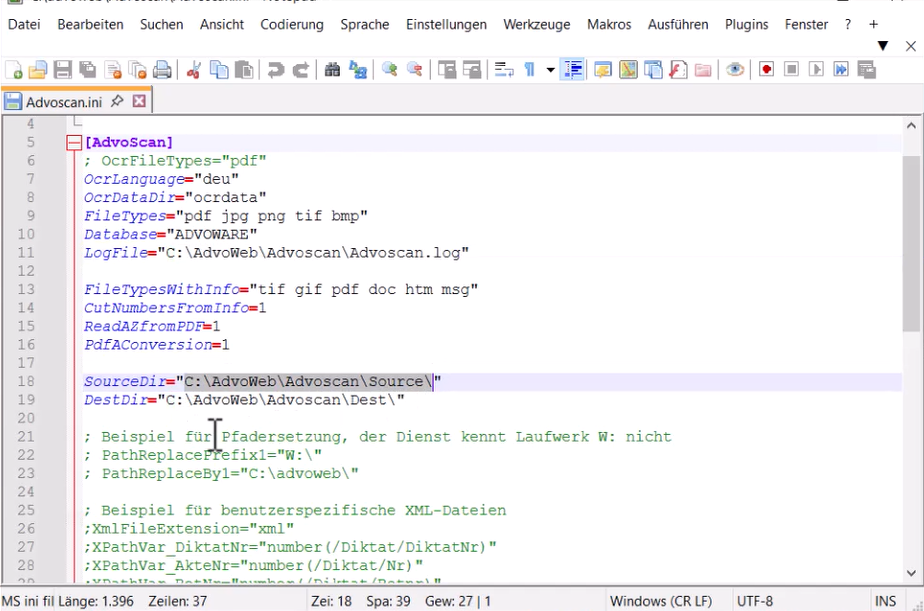Open Windows (CR LF) line ending selector

click(x=661, y=601)
